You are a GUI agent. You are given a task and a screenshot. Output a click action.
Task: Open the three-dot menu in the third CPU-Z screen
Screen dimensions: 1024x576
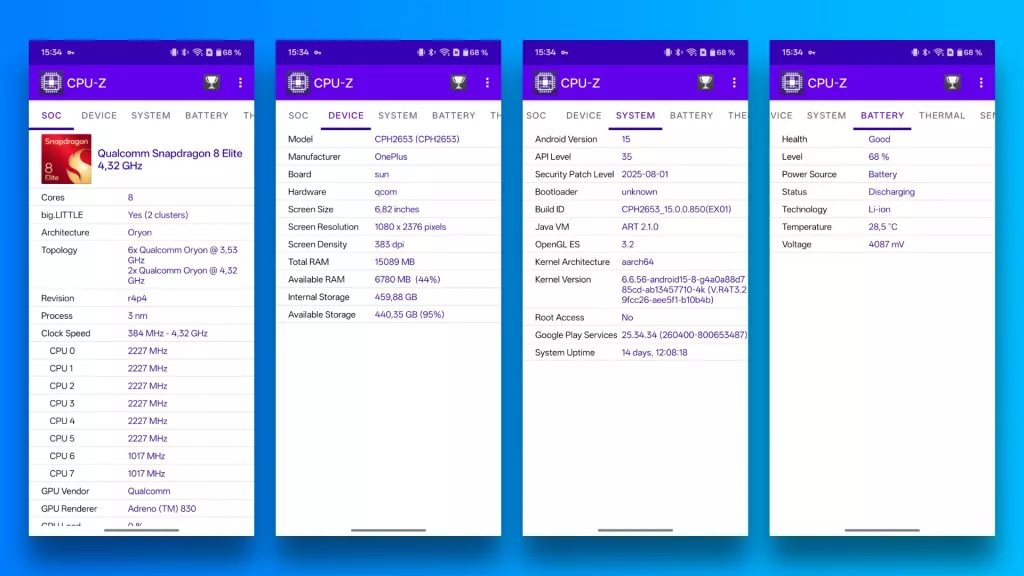tap(734, 82)
